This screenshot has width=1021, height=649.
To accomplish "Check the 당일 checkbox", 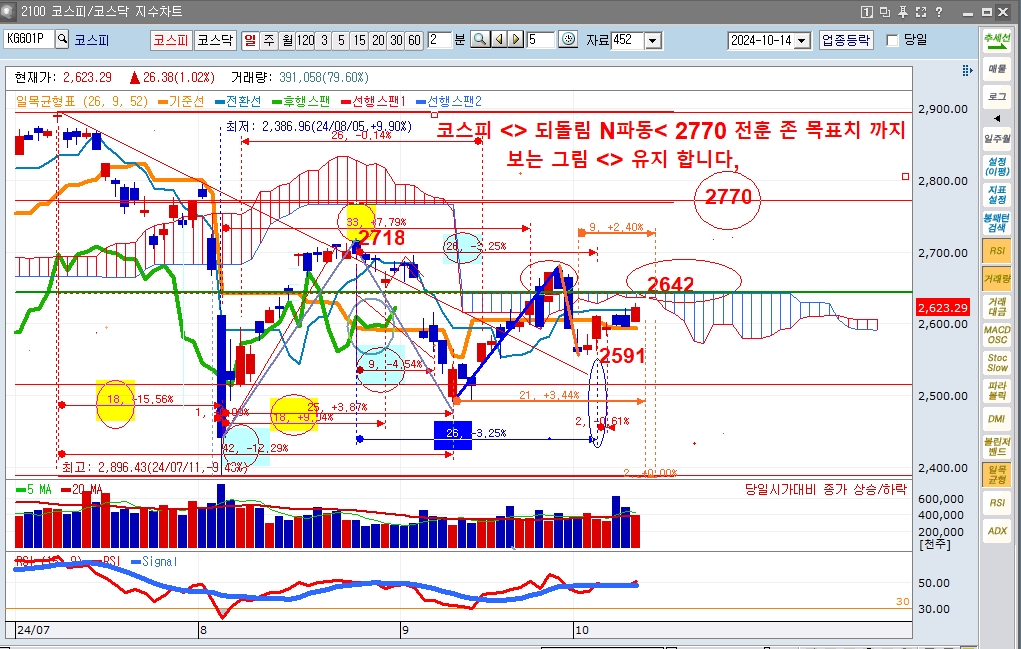I will [893, 40].
